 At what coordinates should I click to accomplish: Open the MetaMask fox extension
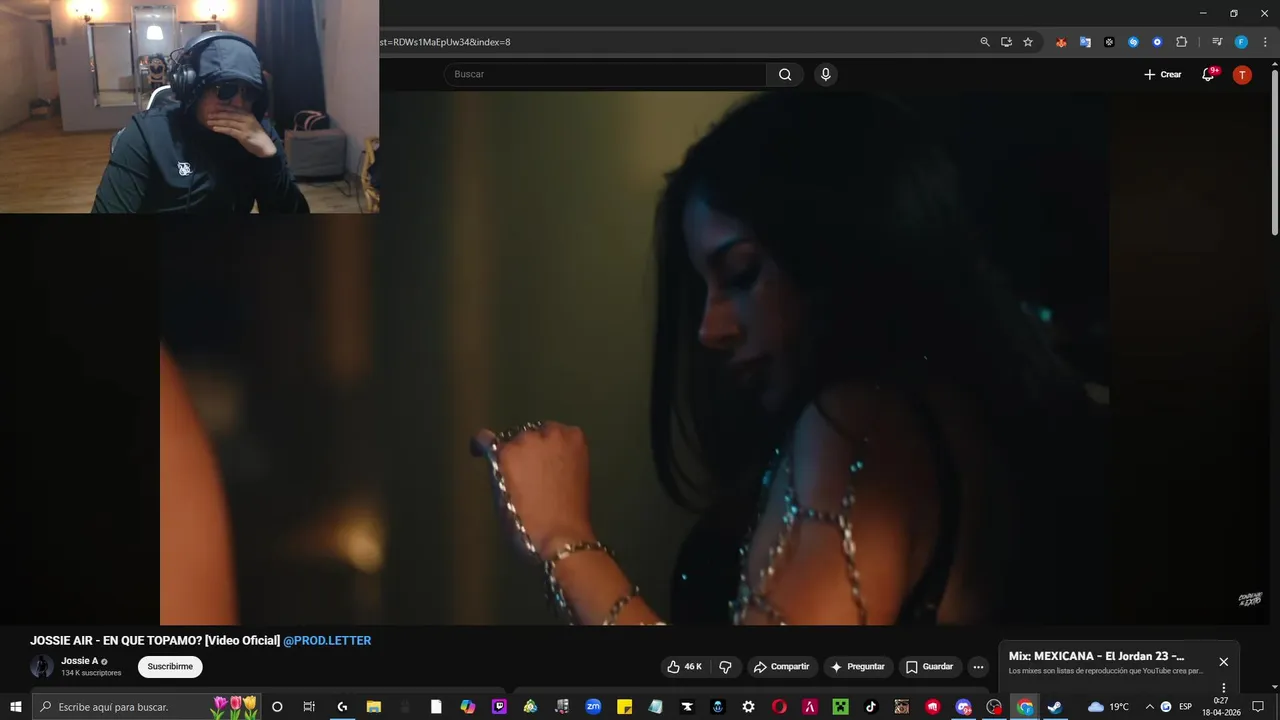[x=1061, y=42]
